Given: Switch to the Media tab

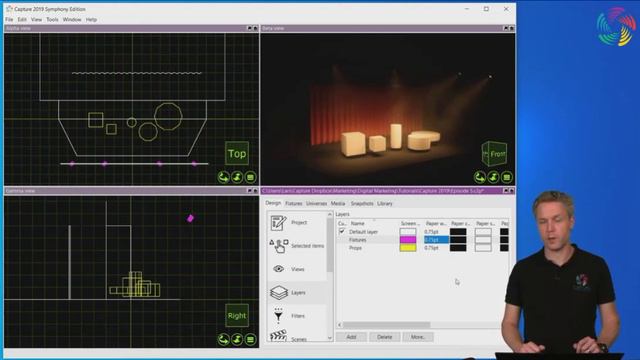Looking at the screenshot, I should tap(338, 203).
